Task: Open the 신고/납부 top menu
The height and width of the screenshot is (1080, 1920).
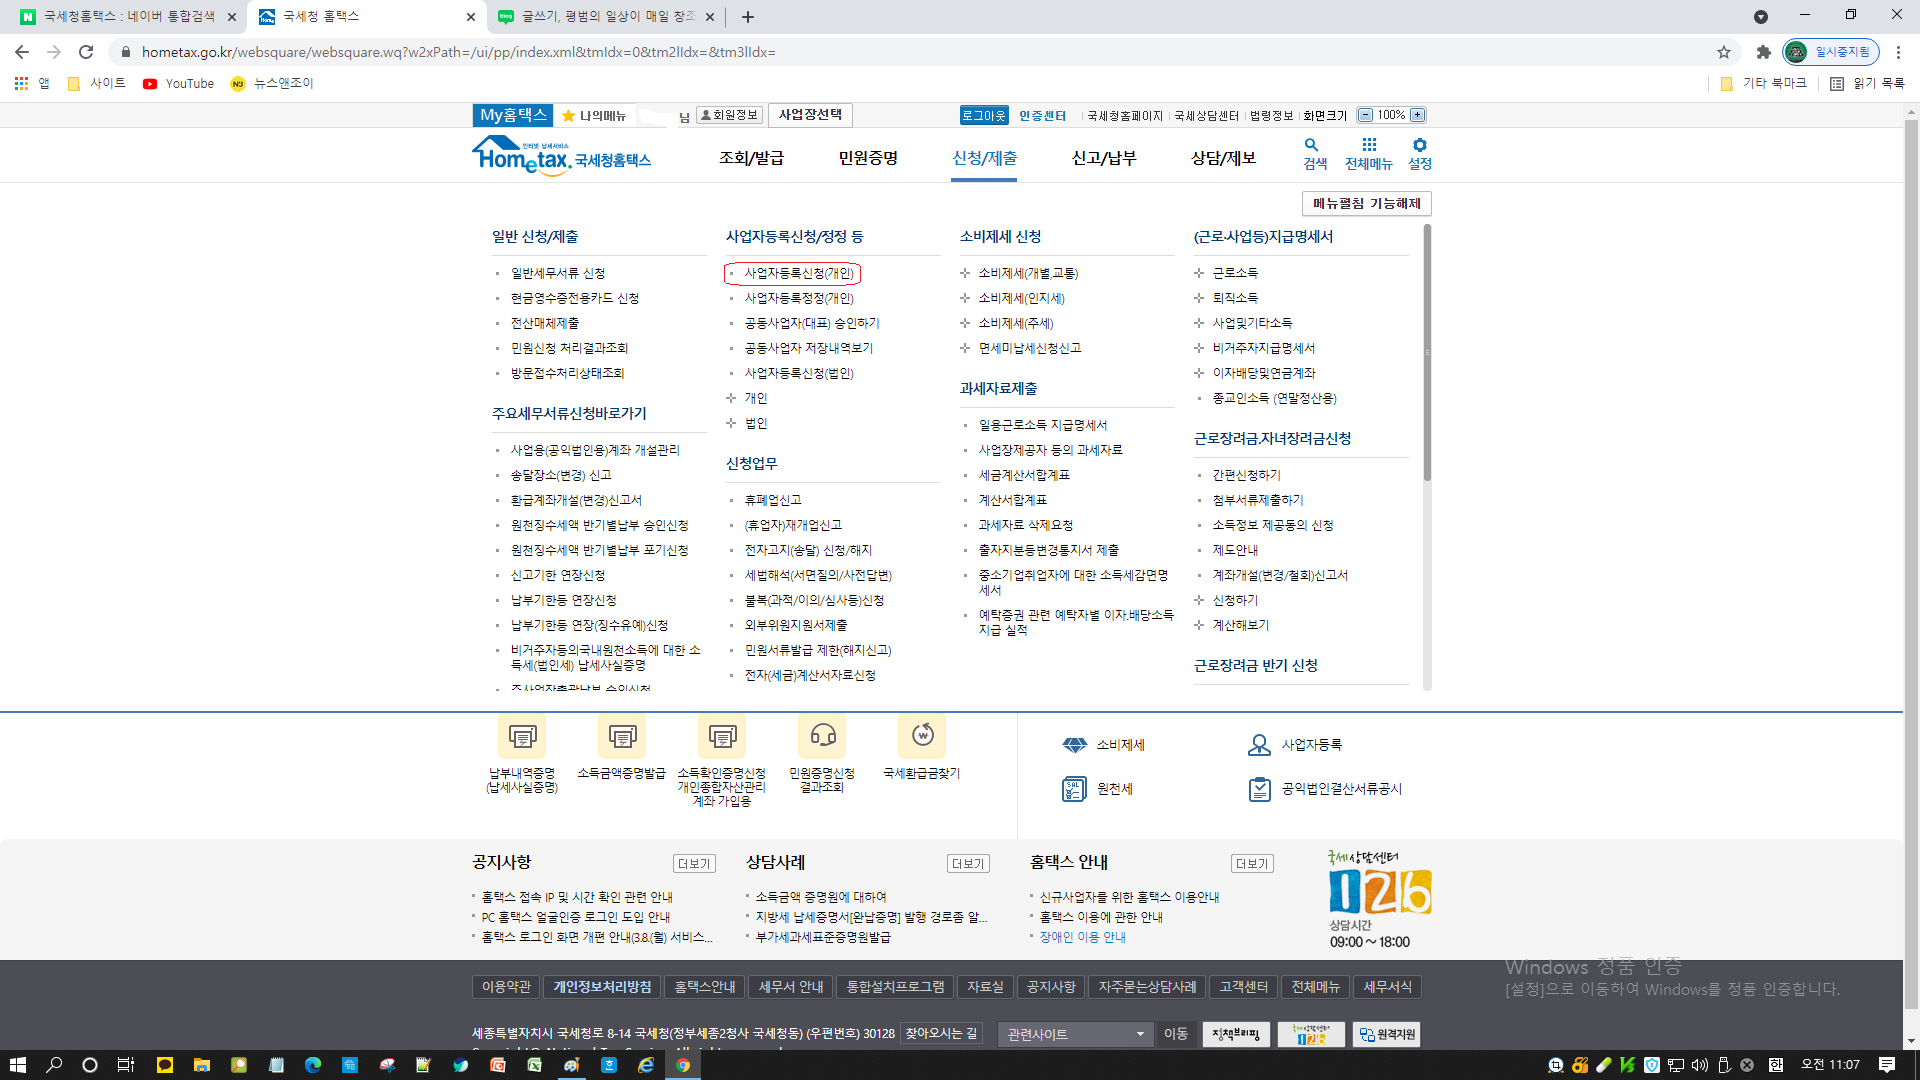Action: click(x=1104, y=158)
